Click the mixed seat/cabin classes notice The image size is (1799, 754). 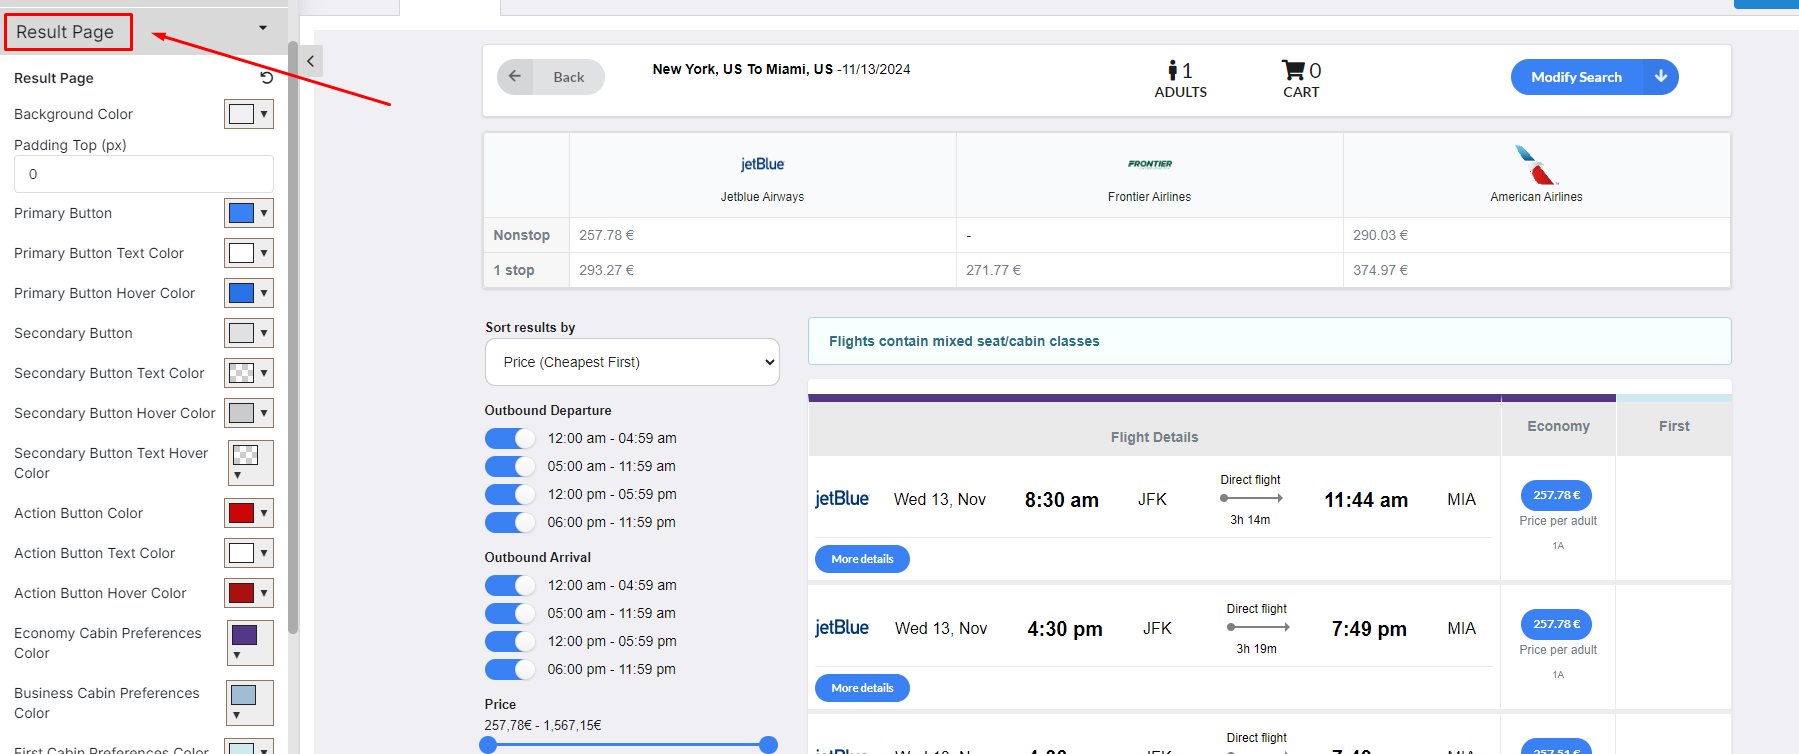click(x=1270, y=341)
